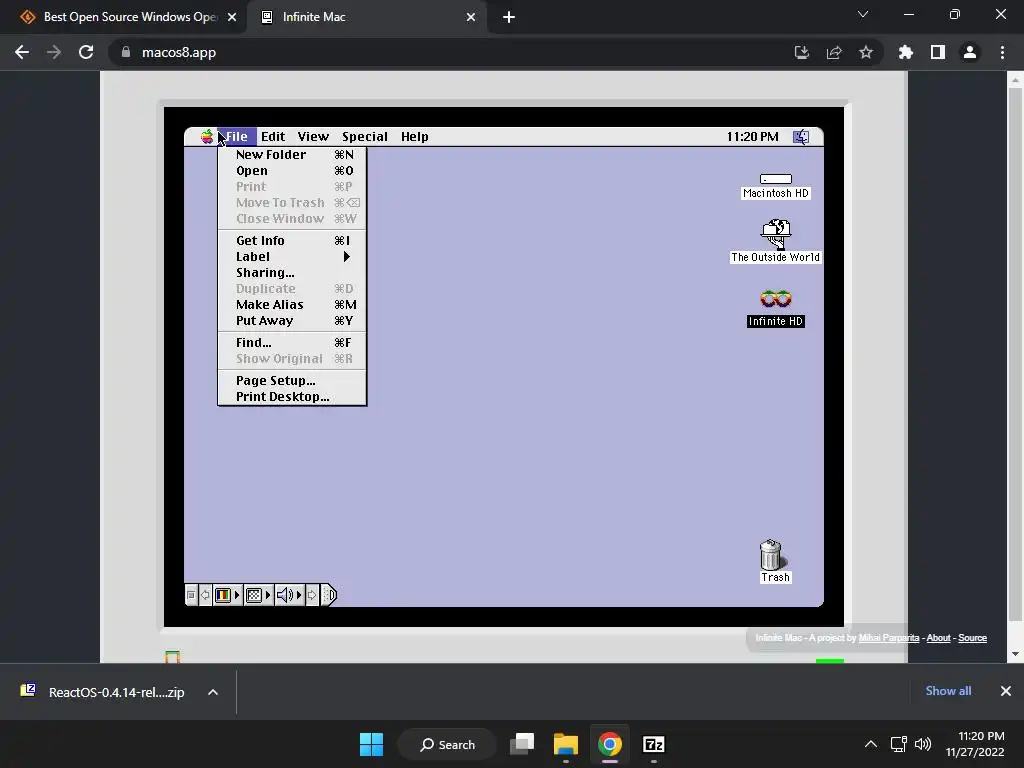Screen dimensions: 1024x768
Task: Open Monitor resolution control strip module
Action: pos(258,595)
